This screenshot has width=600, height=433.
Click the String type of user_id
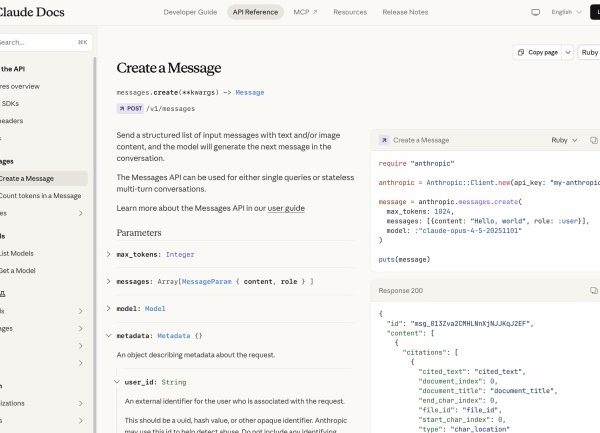[174, 382]
